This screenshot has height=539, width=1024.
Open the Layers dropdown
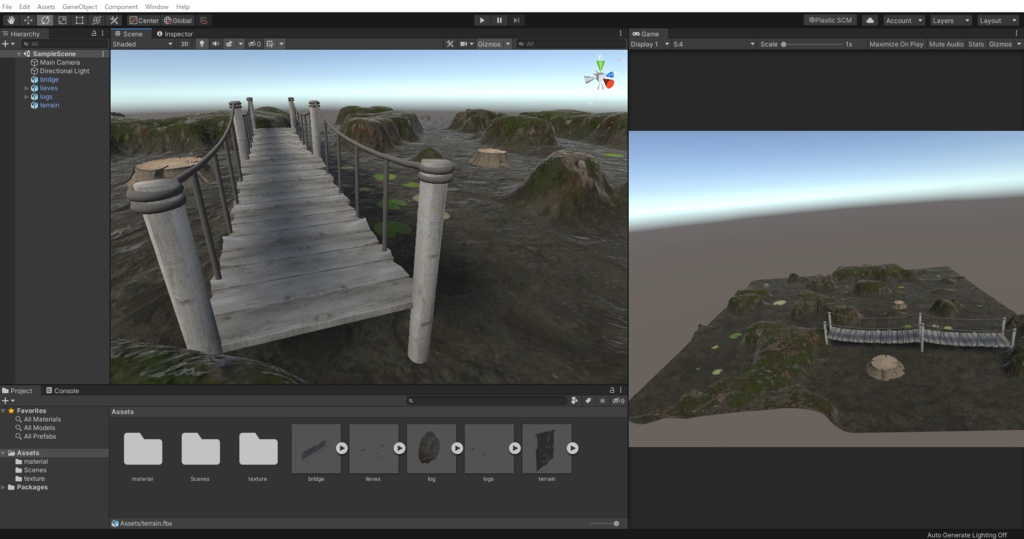[950, 20]
